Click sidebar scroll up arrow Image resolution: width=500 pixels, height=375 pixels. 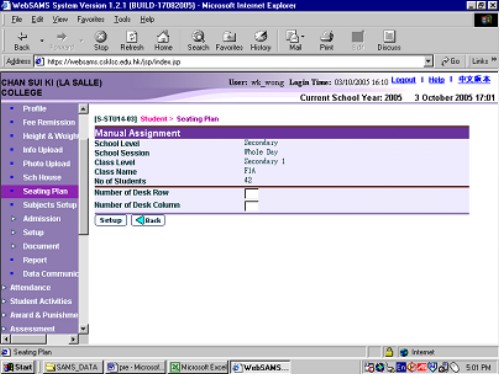83,109
